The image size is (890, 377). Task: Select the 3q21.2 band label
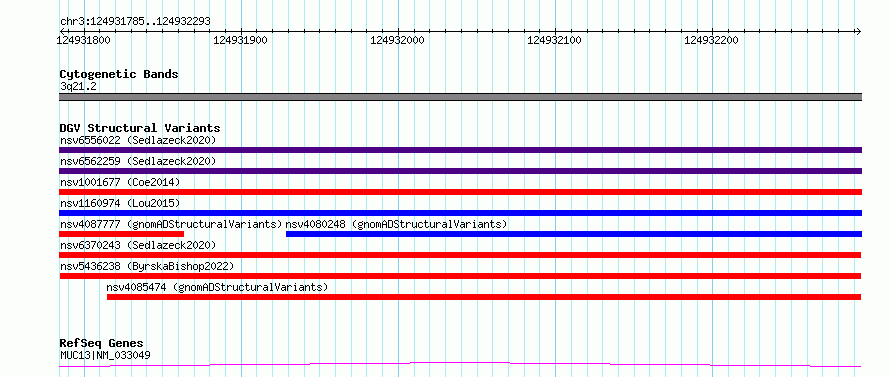(x=78, y=86)
